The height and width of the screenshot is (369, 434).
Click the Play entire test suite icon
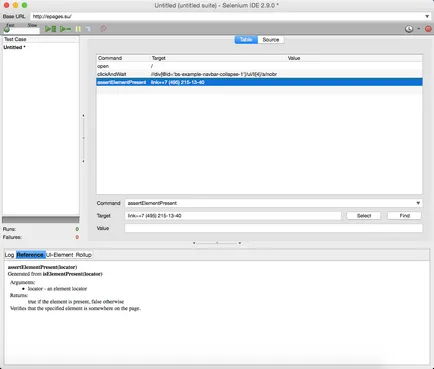tap(50, 29)
